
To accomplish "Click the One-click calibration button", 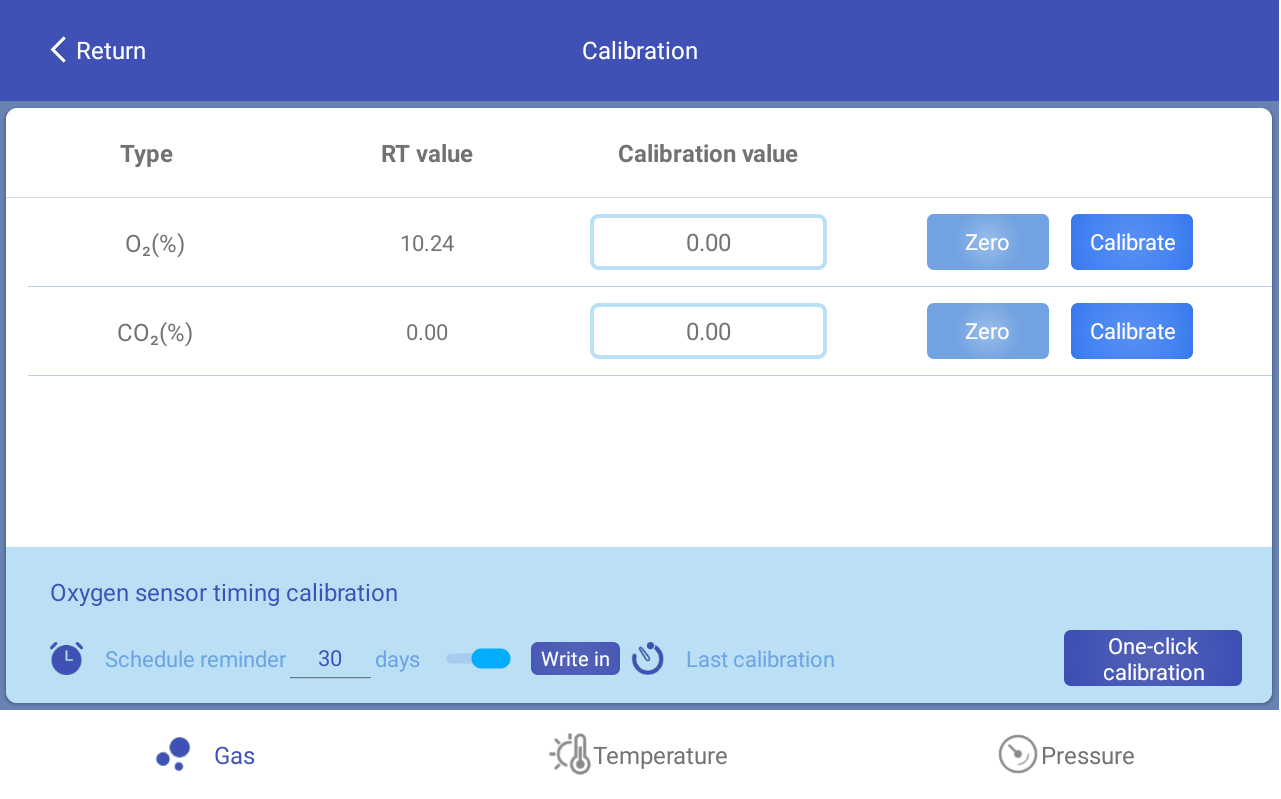I will [1152, 658].
